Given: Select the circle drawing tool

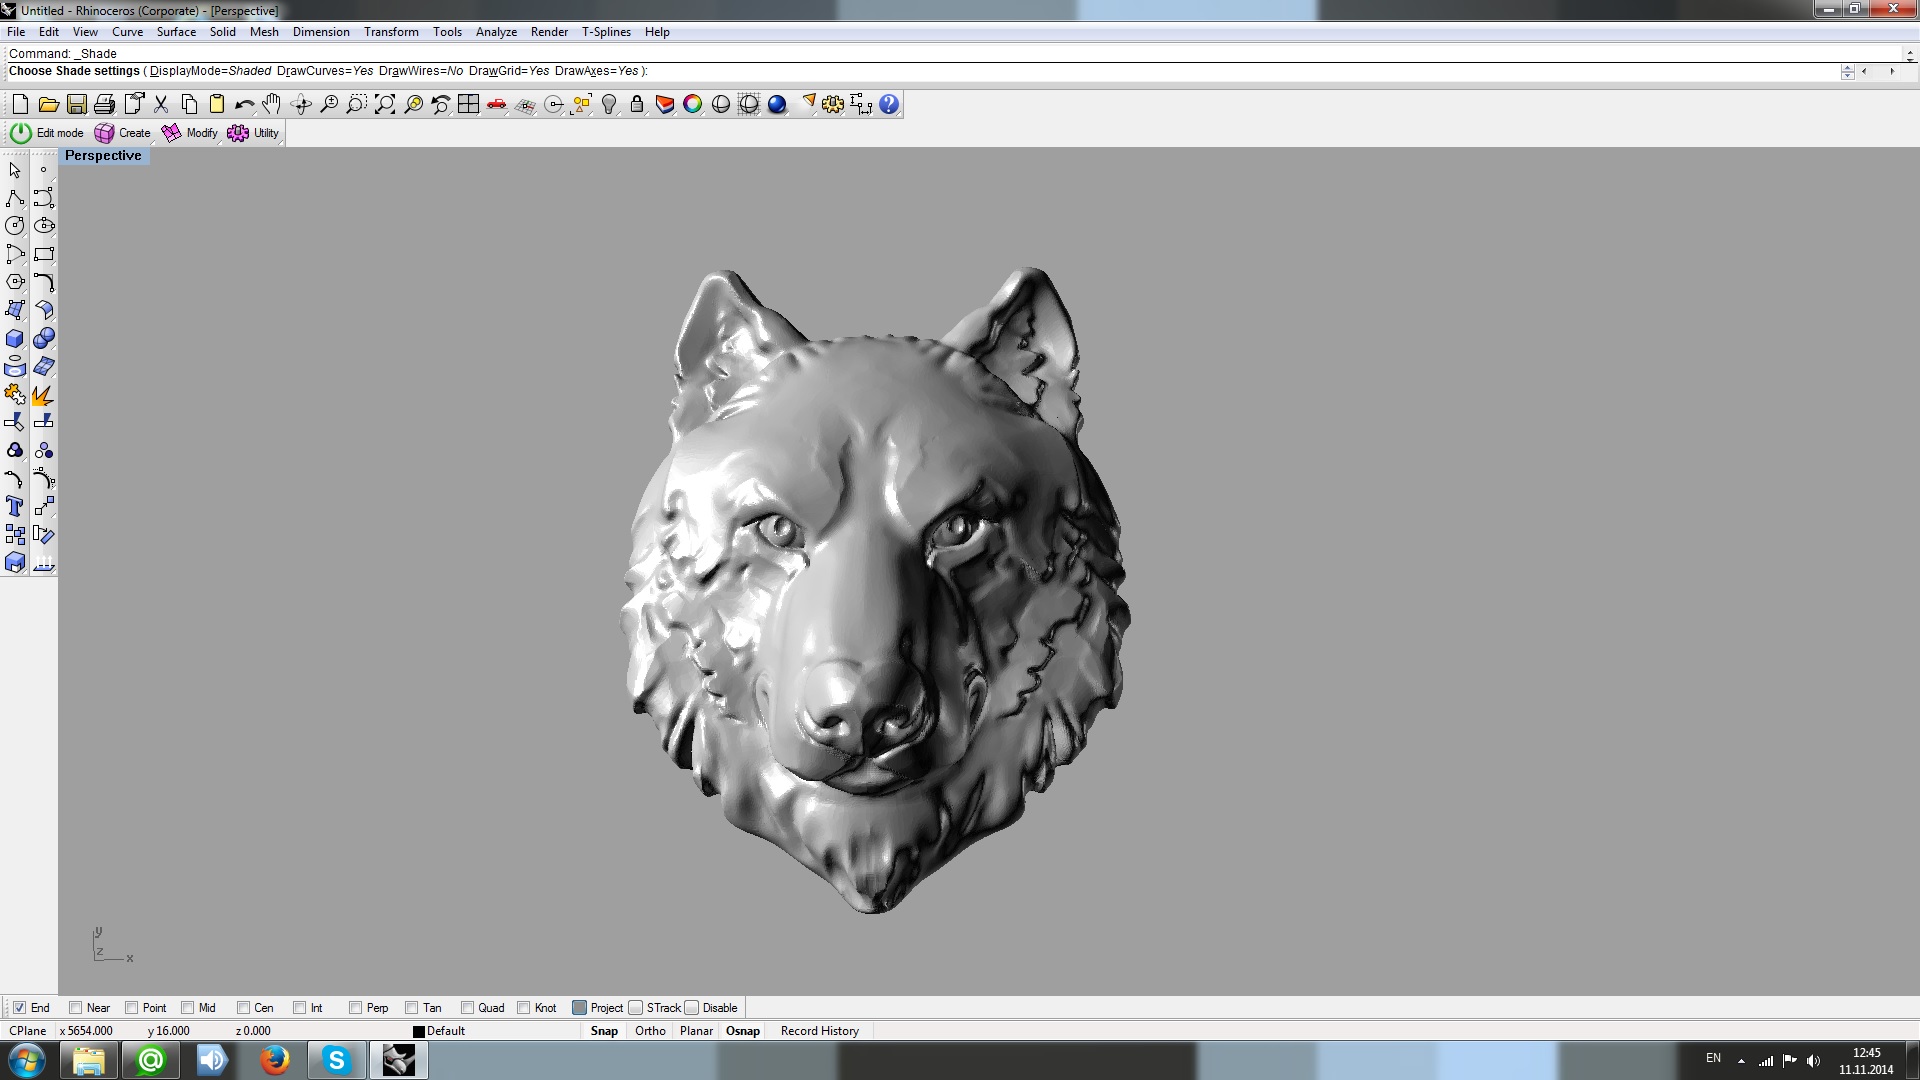Looking at the screenshot, I should pyautogui.click(x=15, y=226).
